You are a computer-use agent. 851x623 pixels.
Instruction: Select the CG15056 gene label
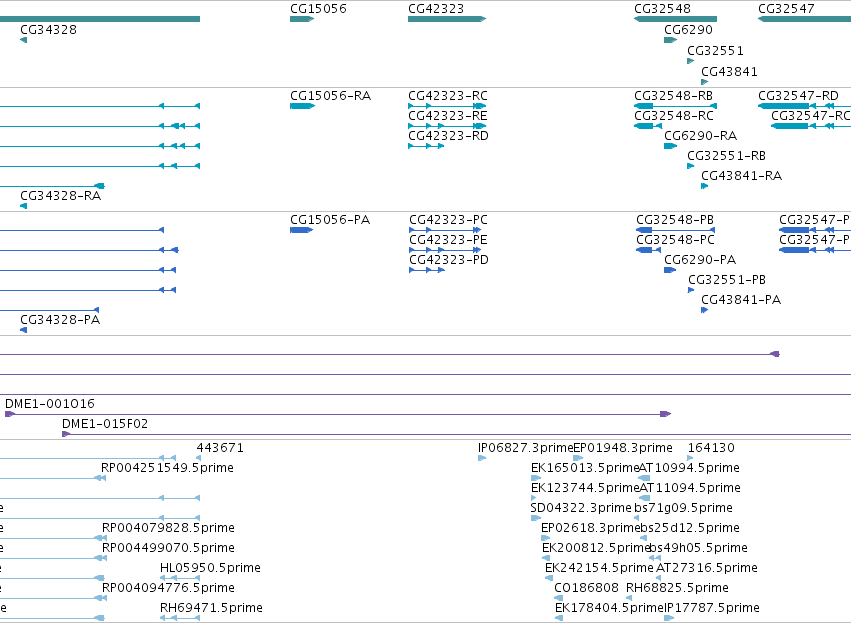click(318, 9)
